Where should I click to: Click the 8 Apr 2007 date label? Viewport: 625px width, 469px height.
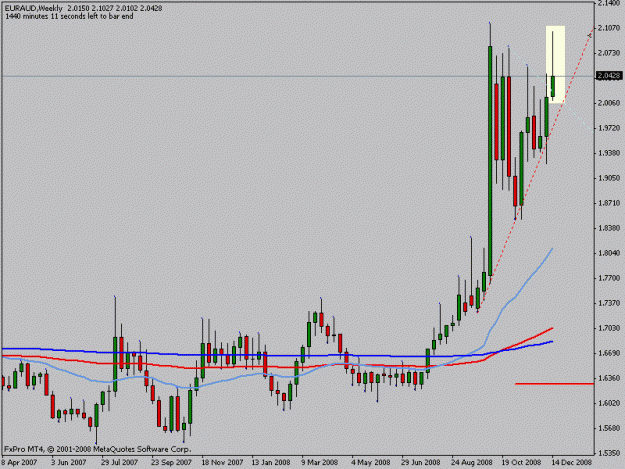click(19, 463)
